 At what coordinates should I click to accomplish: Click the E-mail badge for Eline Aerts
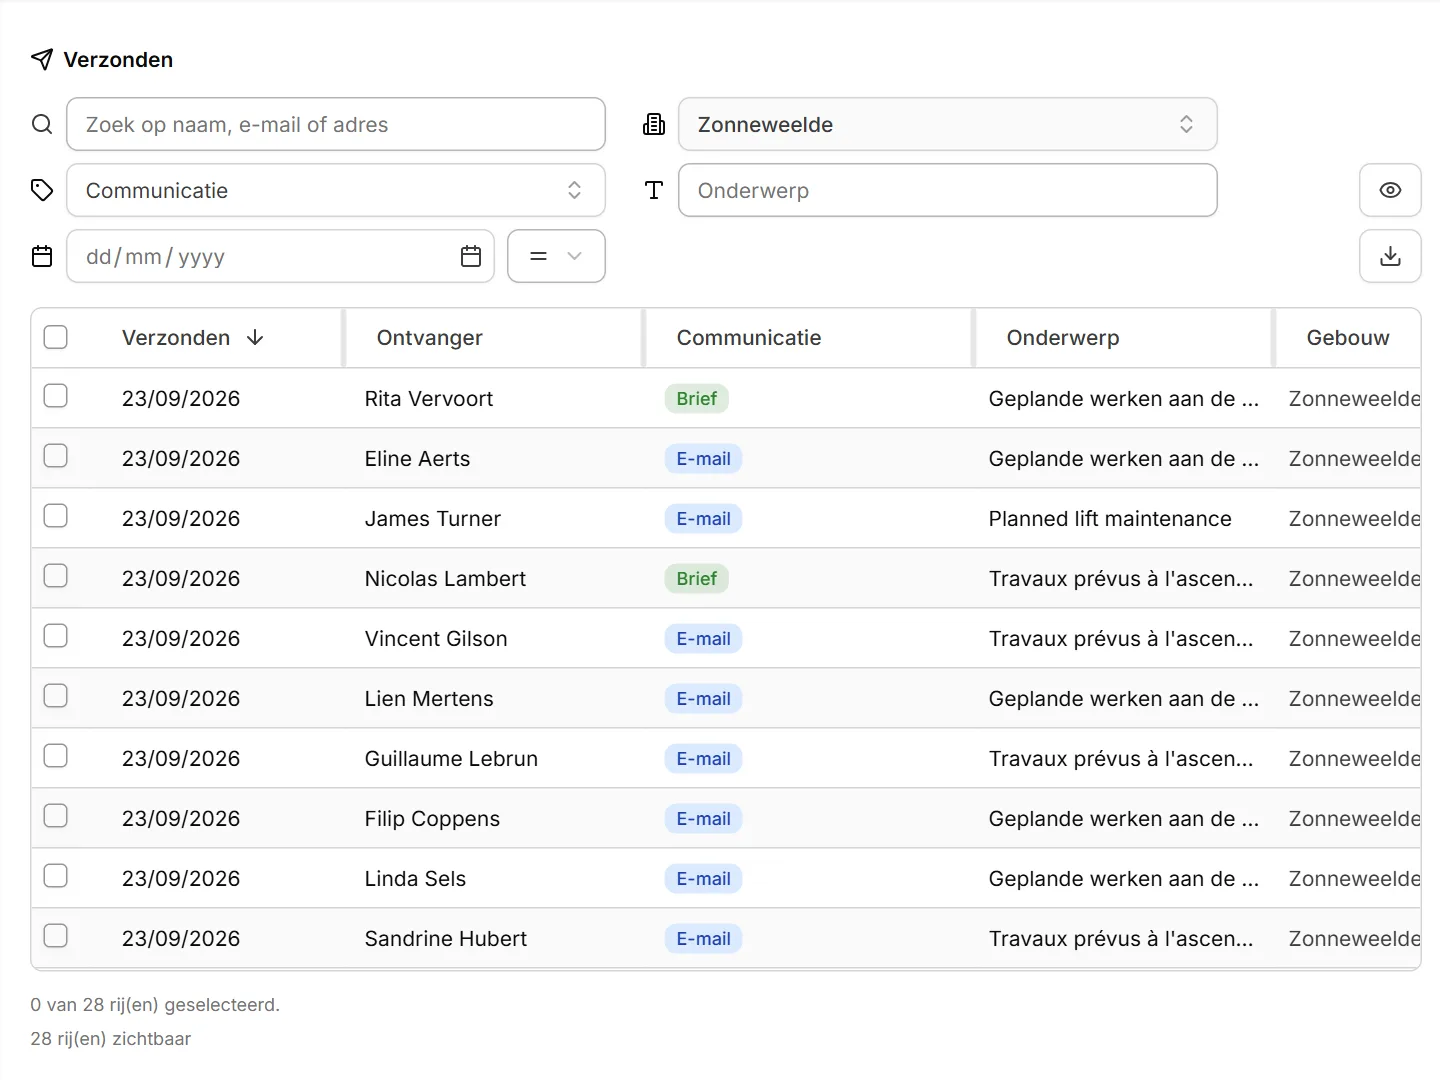coord(703,459)
